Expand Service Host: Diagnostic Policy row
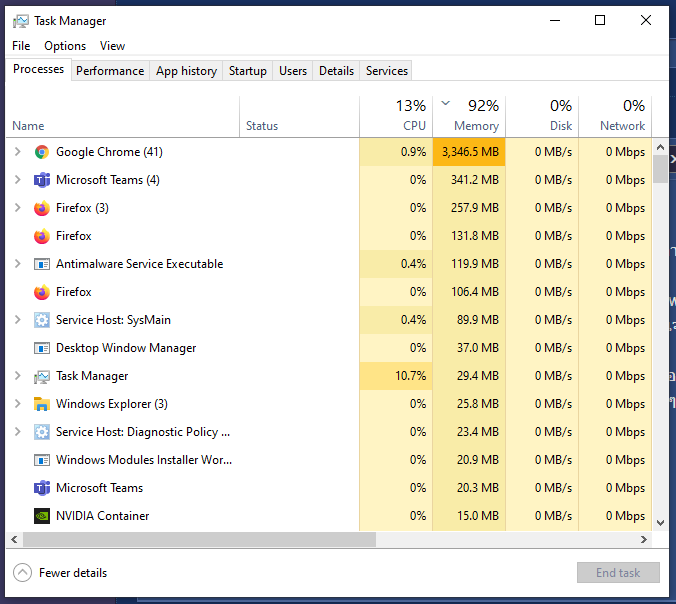Image resolution: width=676 pixels, height=604 pixels. tap(18, 432)
